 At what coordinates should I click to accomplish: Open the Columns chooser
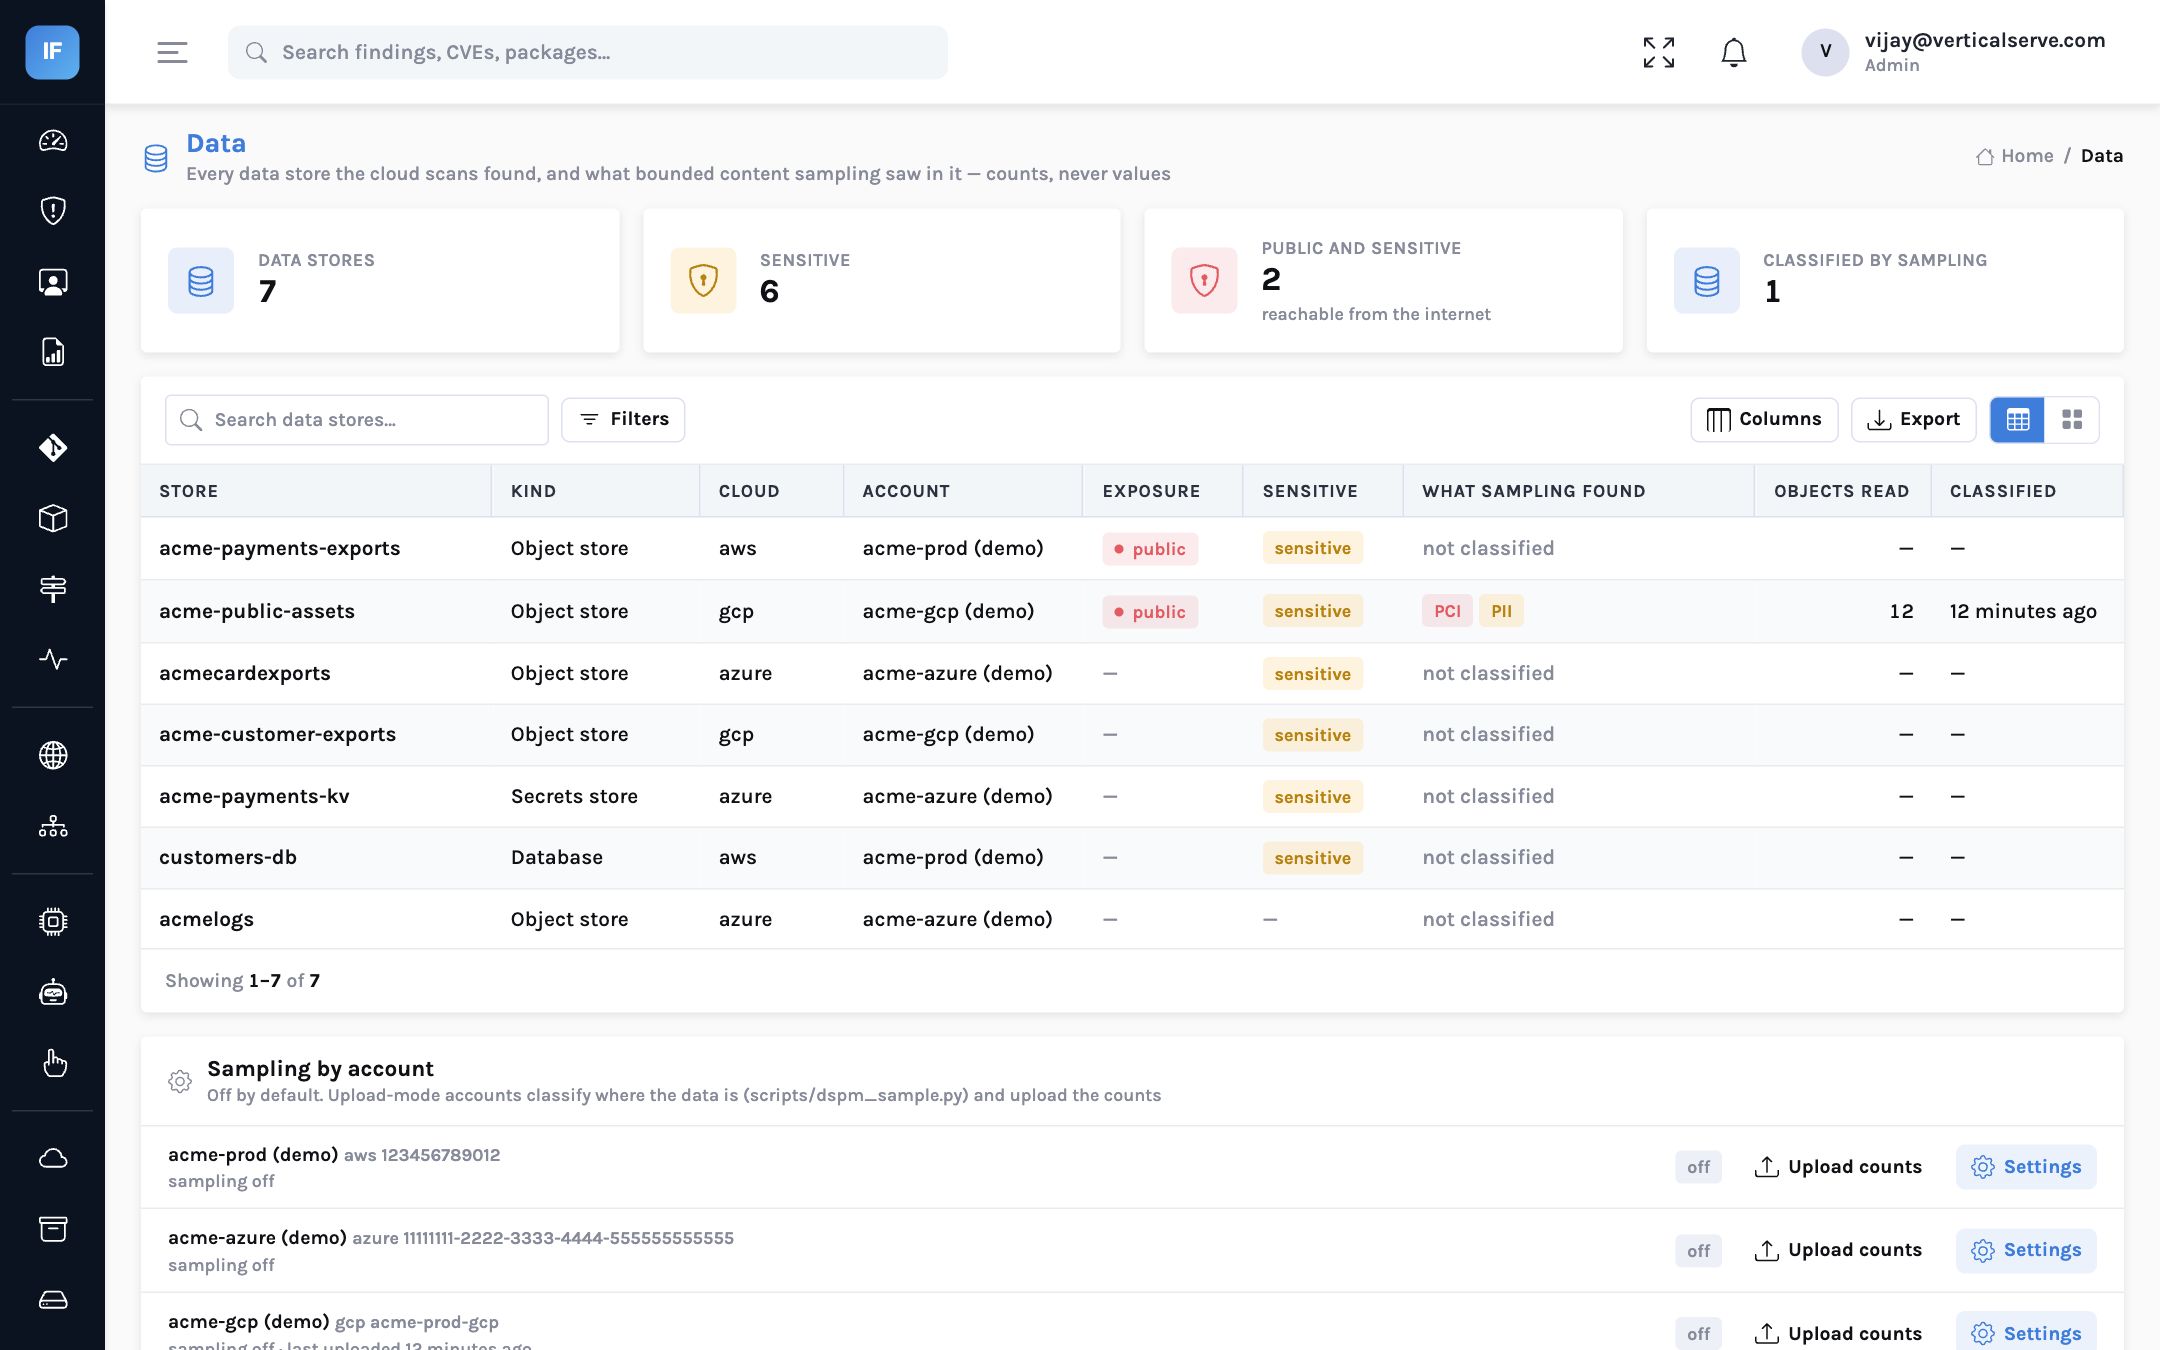coord(1764,420)
